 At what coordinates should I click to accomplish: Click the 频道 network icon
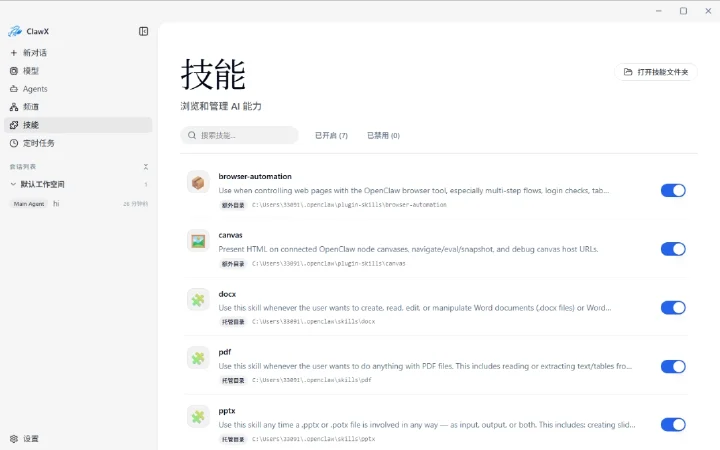click(x=14, y=107)
